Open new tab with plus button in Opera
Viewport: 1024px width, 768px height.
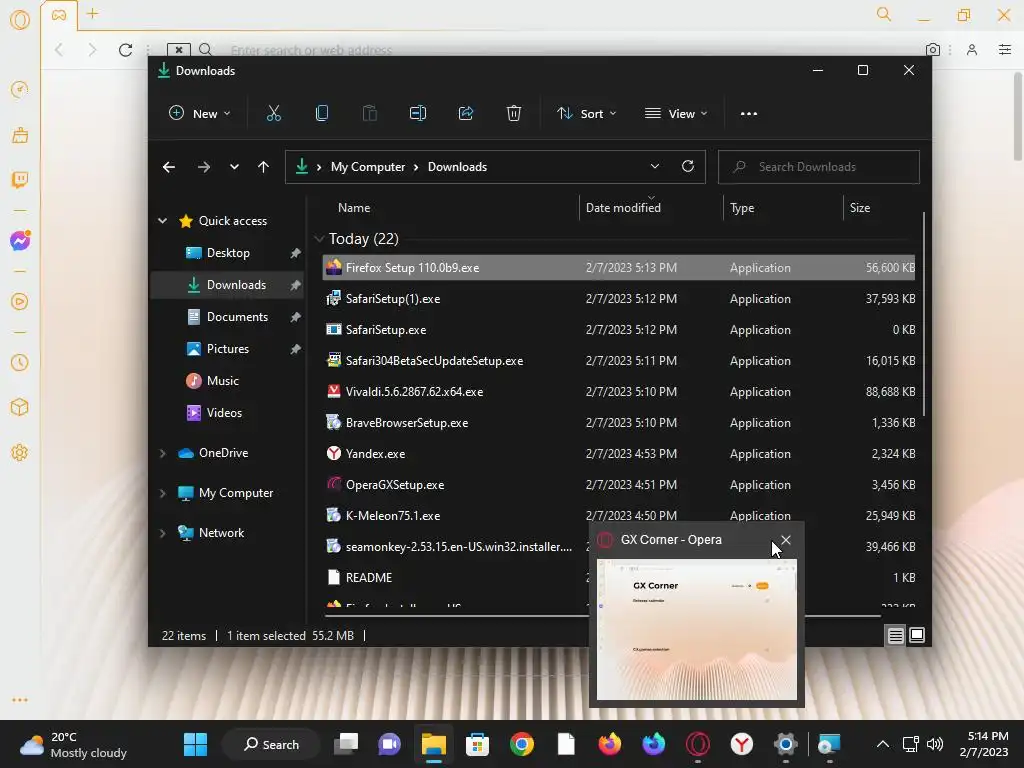pyautogui.click(x=93, y=14)
